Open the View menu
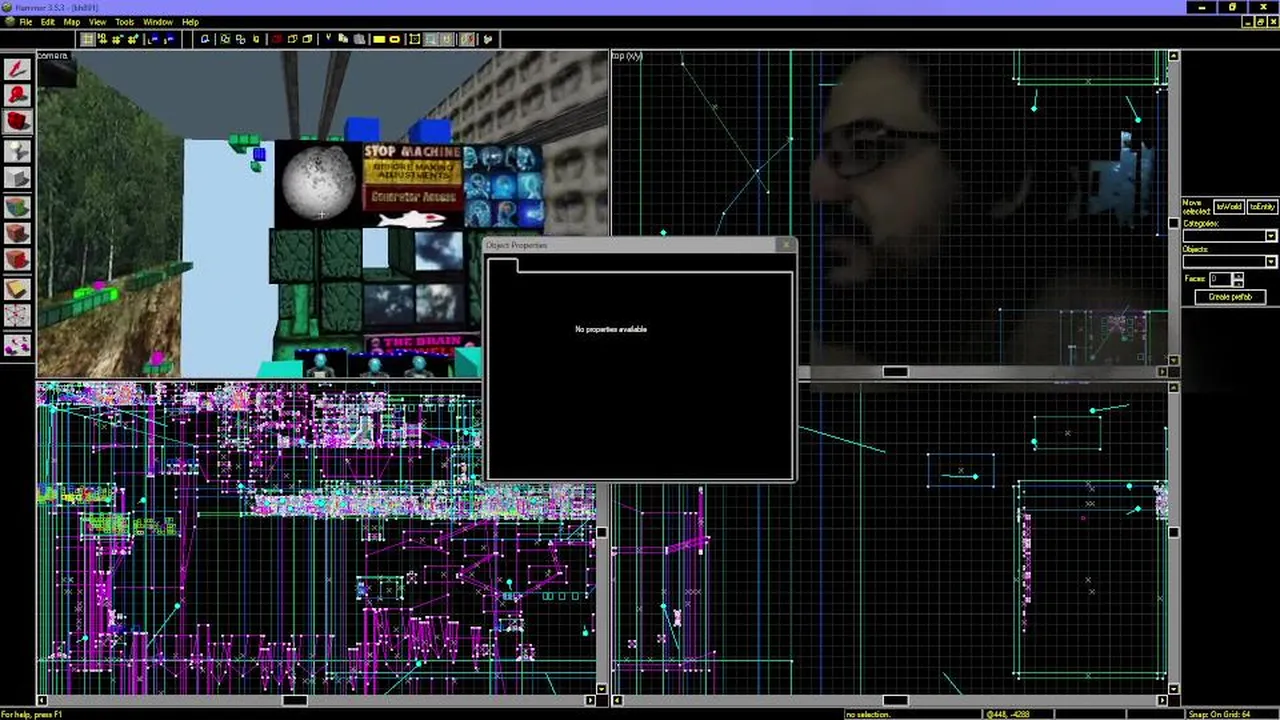 point(97,21)
